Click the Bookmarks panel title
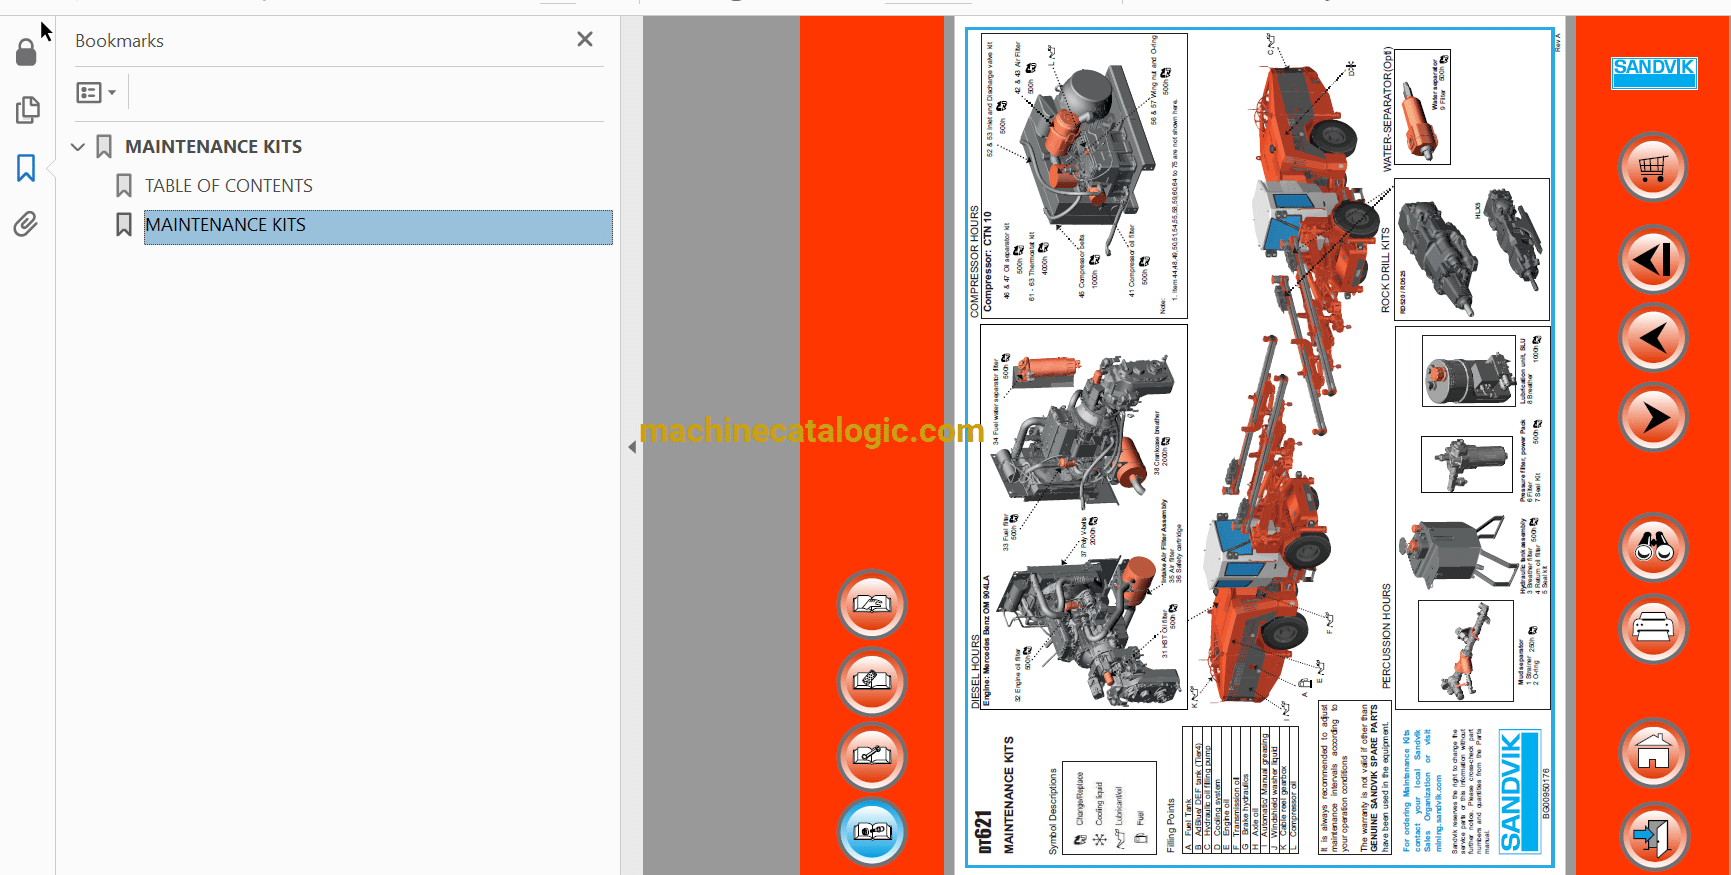The image size is (1731, 875). point(119,41)
